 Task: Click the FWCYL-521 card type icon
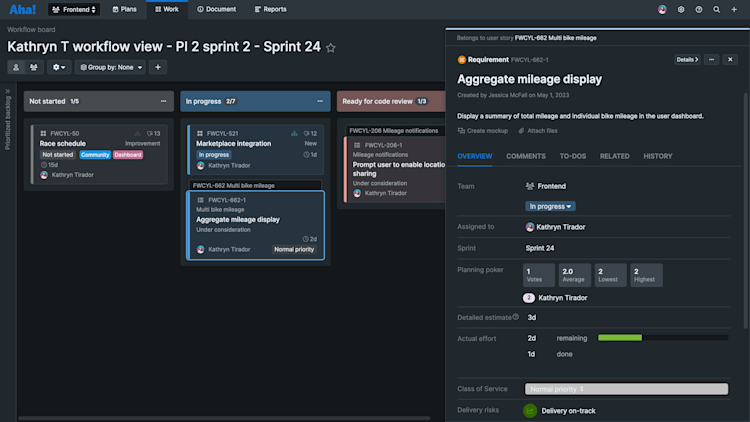(x=200, y=133)
